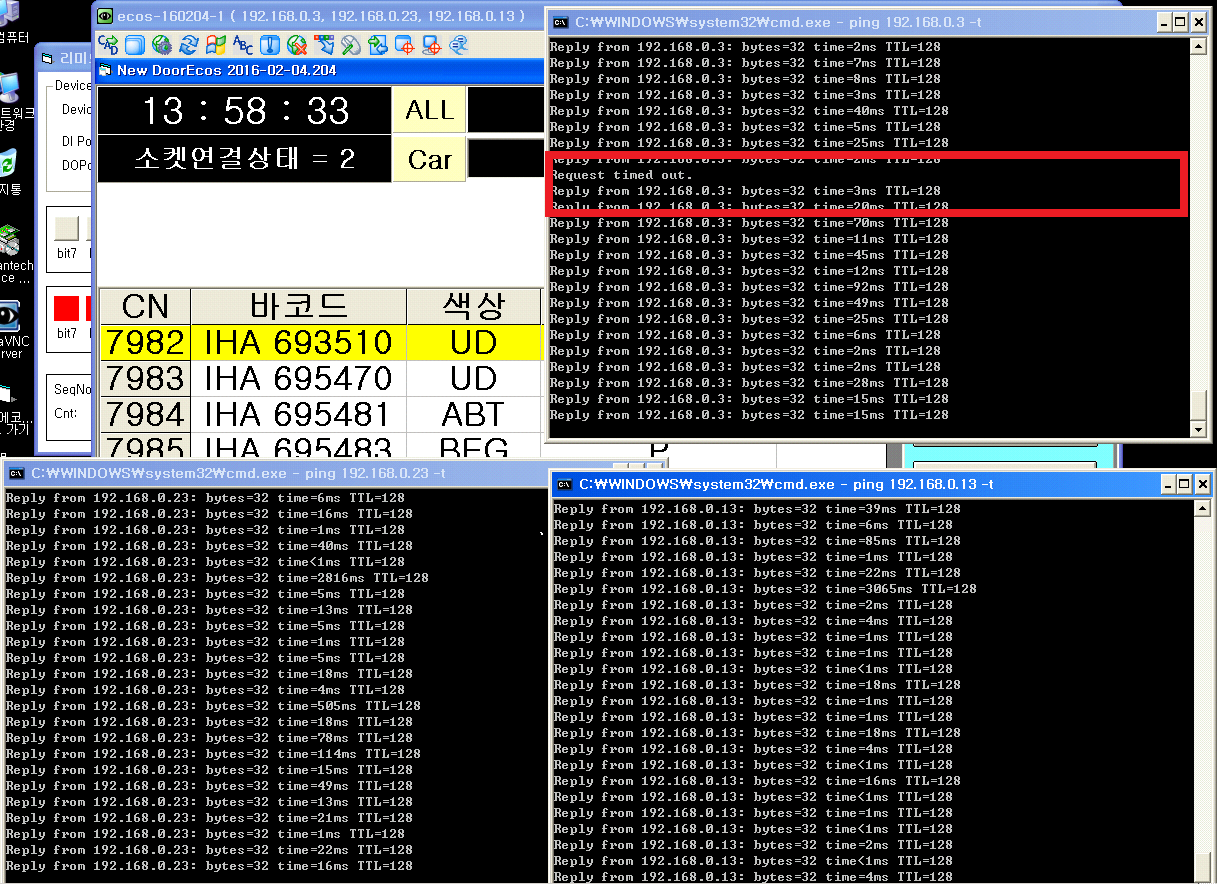Toggle remote input with the mouse icon
The width and height of the screenshot is (1217, 884).
[351, 45]
